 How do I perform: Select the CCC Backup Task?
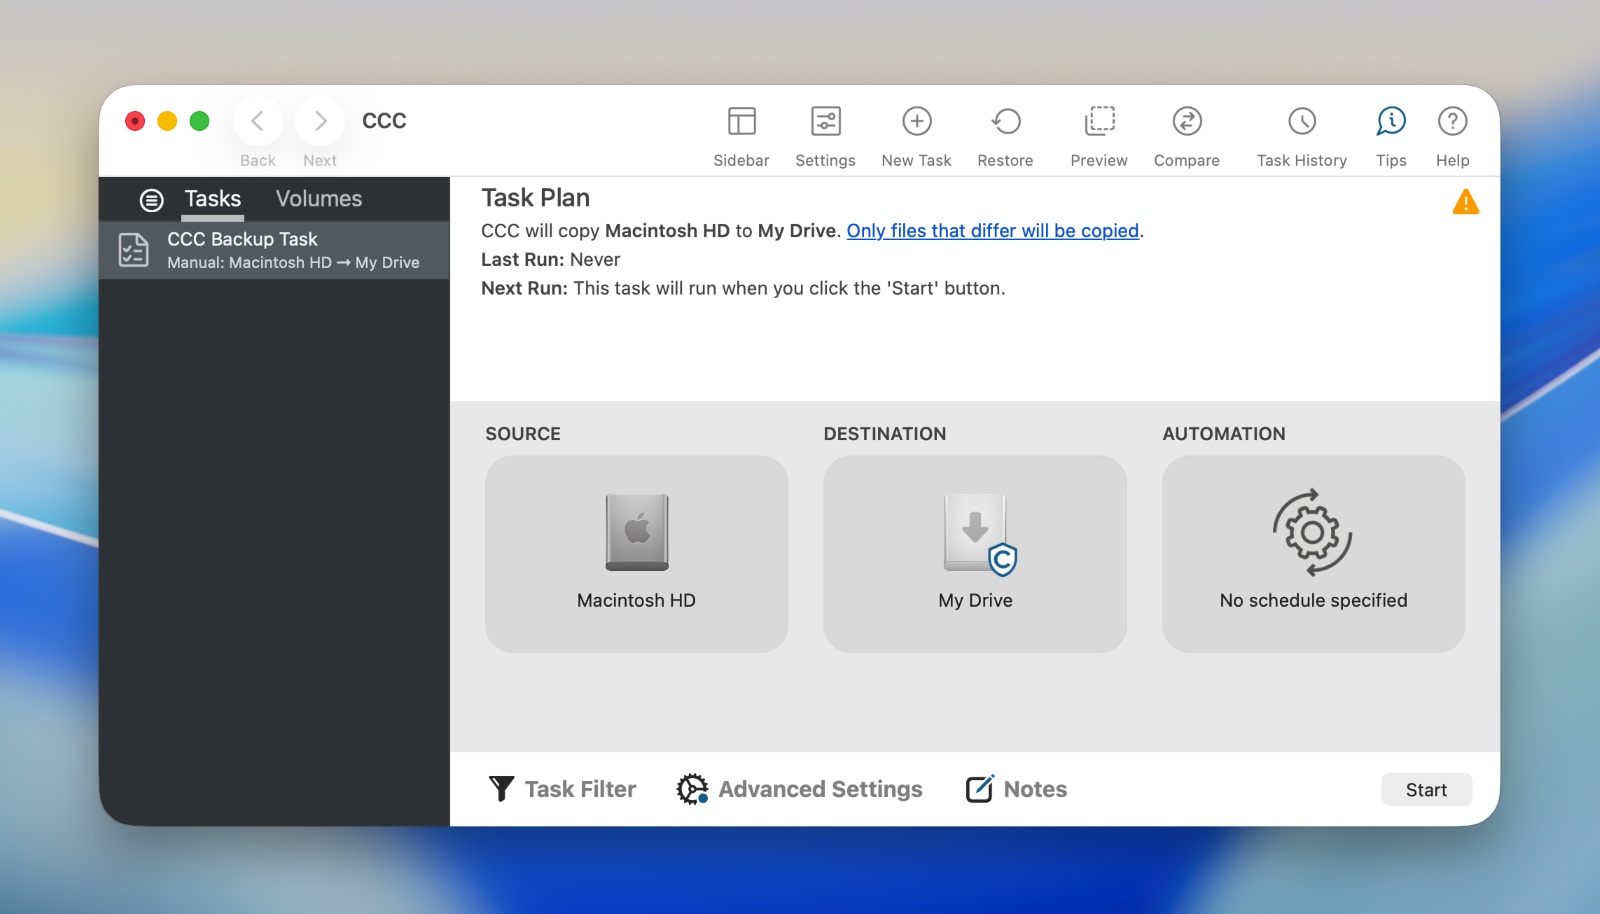pos(270,250)
